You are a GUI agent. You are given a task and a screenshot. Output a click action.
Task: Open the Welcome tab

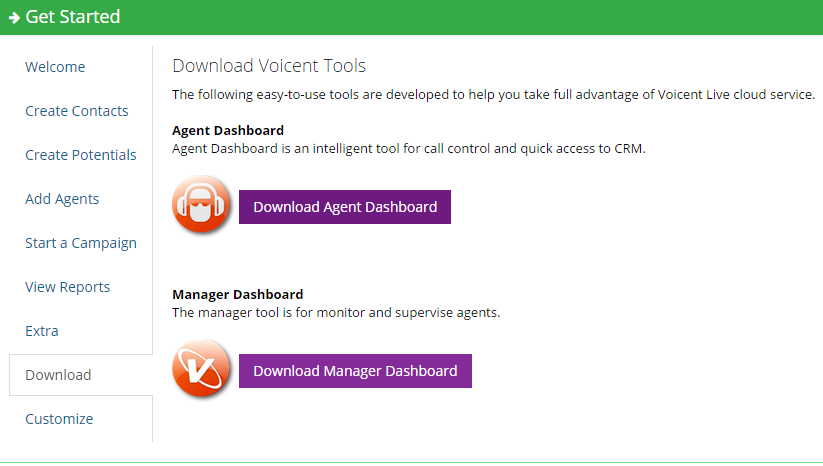[x=55, y=67]
